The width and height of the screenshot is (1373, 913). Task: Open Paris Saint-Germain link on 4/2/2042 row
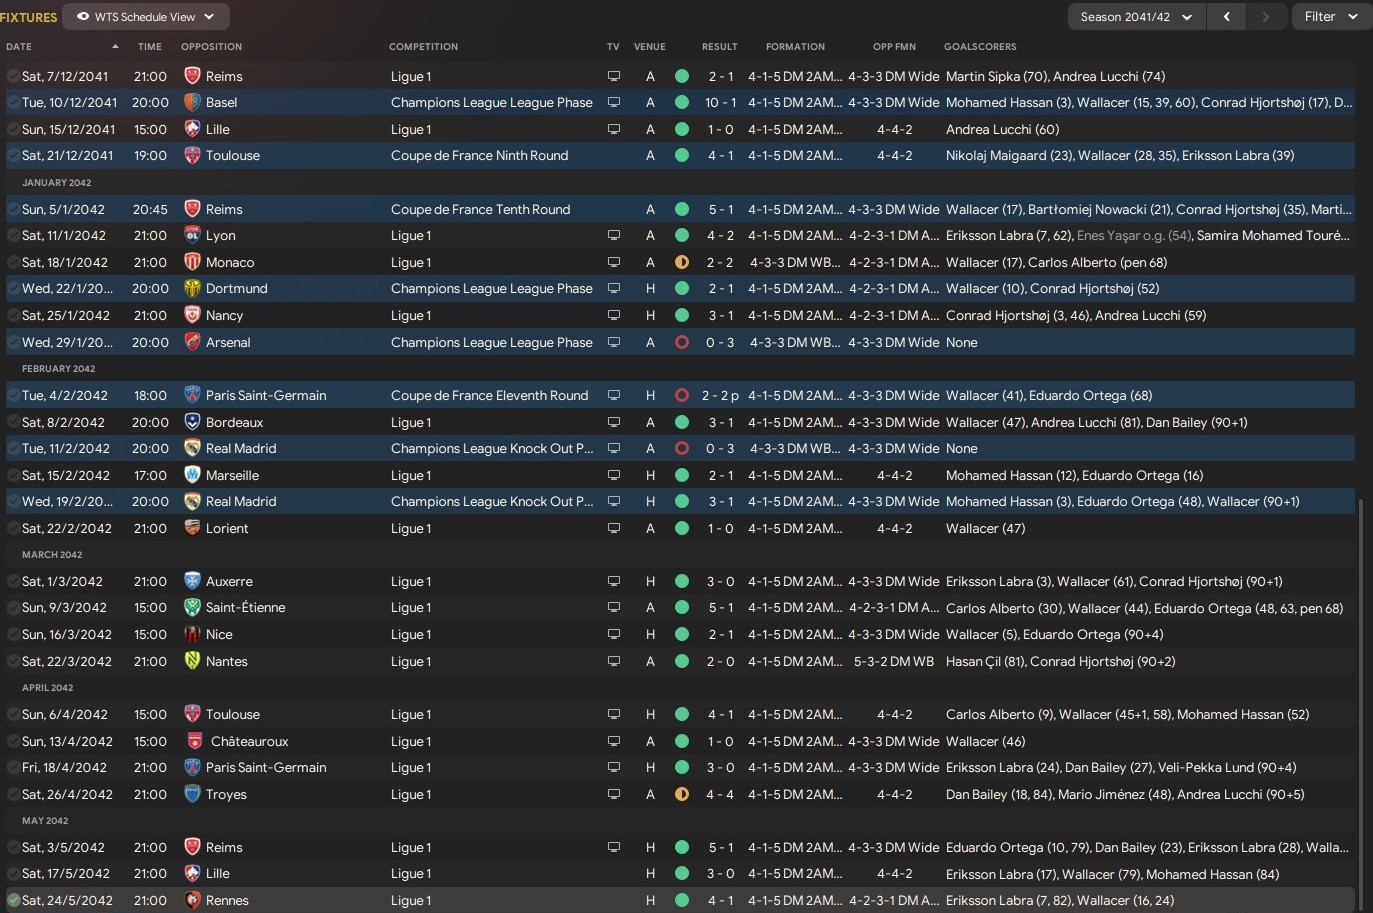click(266, 395)
